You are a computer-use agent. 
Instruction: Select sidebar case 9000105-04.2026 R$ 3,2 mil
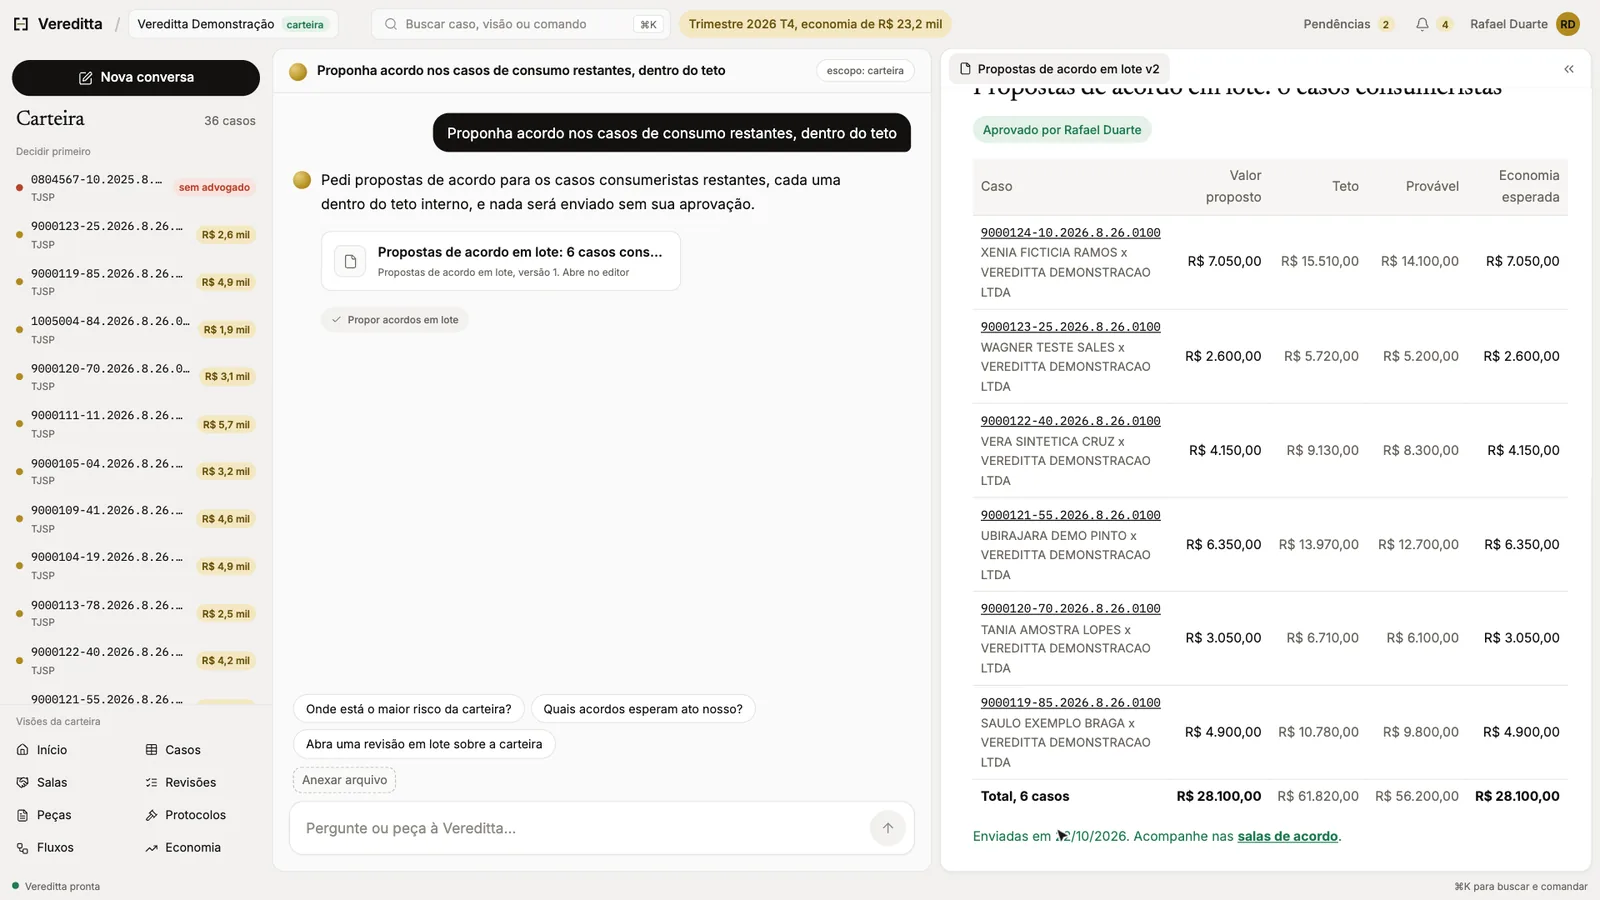(136, 471)
